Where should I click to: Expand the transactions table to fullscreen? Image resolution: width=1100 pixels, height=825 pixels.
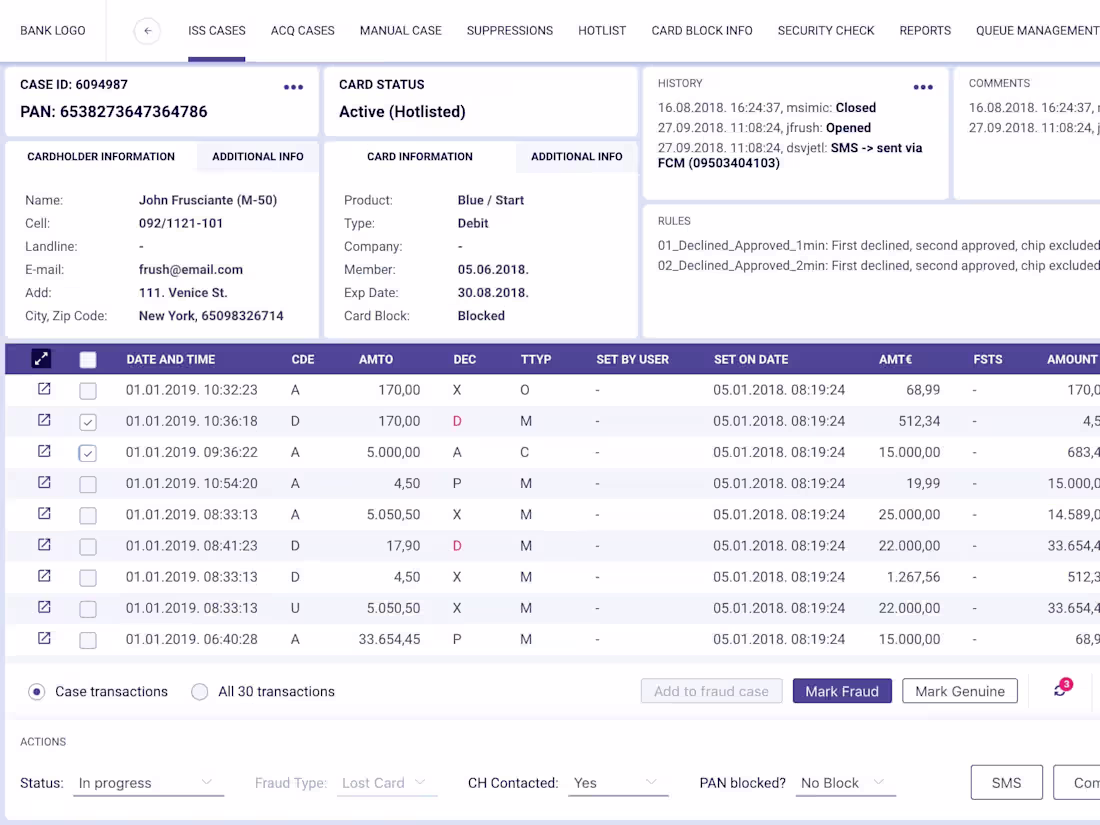[41, 358]
